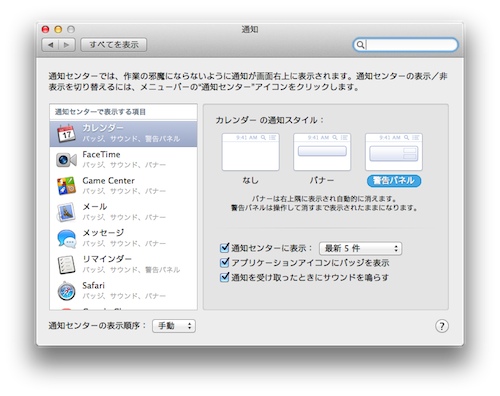
Task: Click the help question mark button
Action: pos(442,326)
